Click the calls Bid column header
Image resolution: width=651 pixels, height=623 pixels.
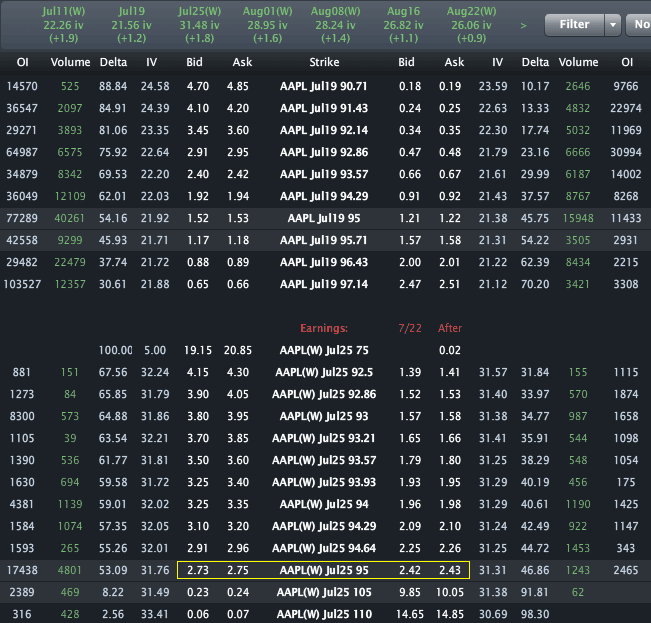[194, 62]
